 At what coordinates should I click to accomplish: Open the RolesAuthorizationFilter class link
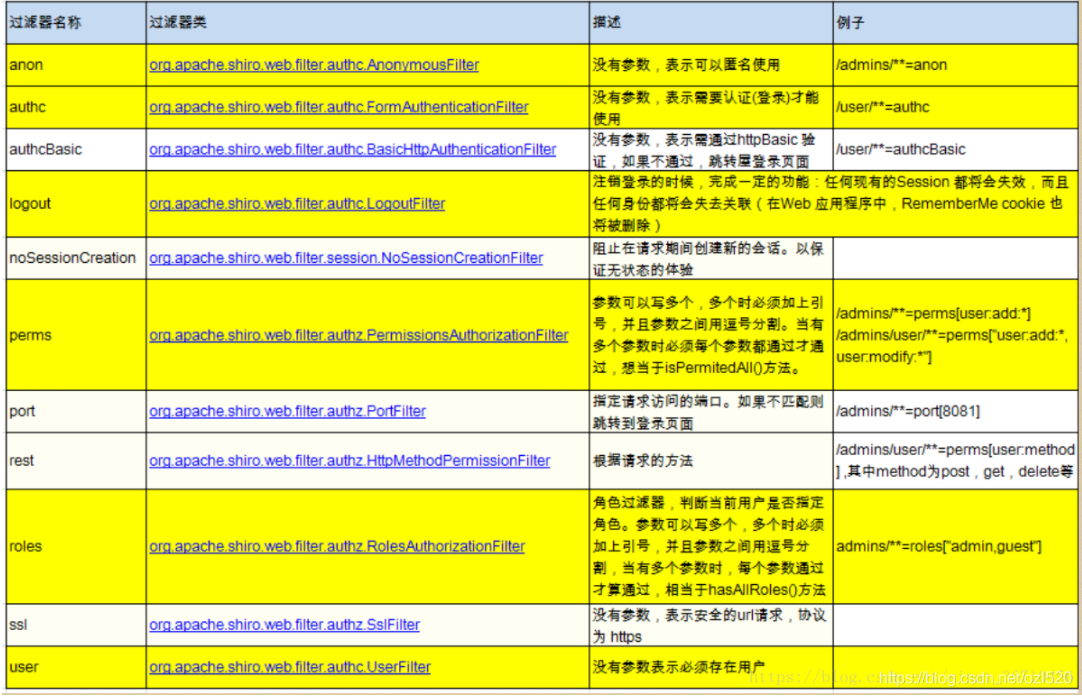tap(337, 546)
